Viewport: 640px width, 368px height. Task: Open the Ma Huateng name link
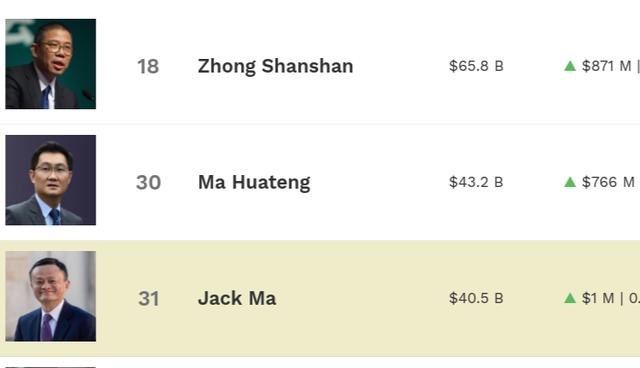(254, 182)
